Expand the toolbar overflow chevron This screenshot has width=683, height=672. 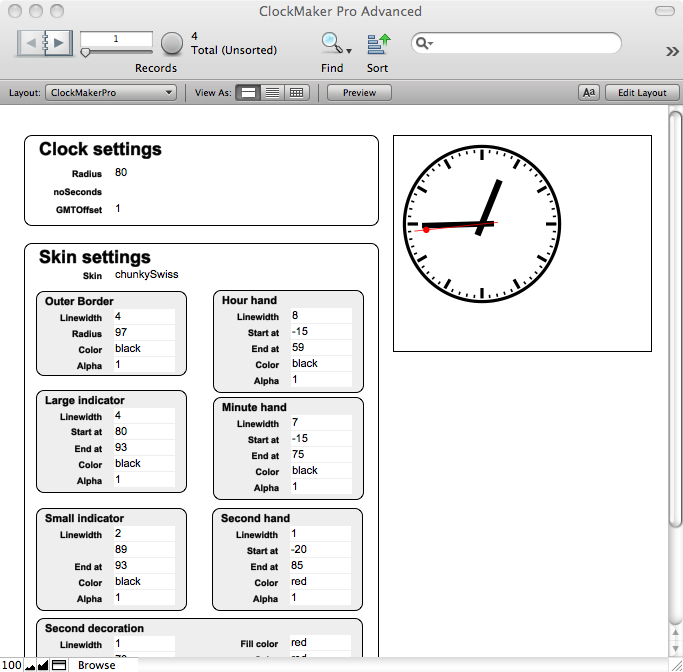[x=672, y=52]
